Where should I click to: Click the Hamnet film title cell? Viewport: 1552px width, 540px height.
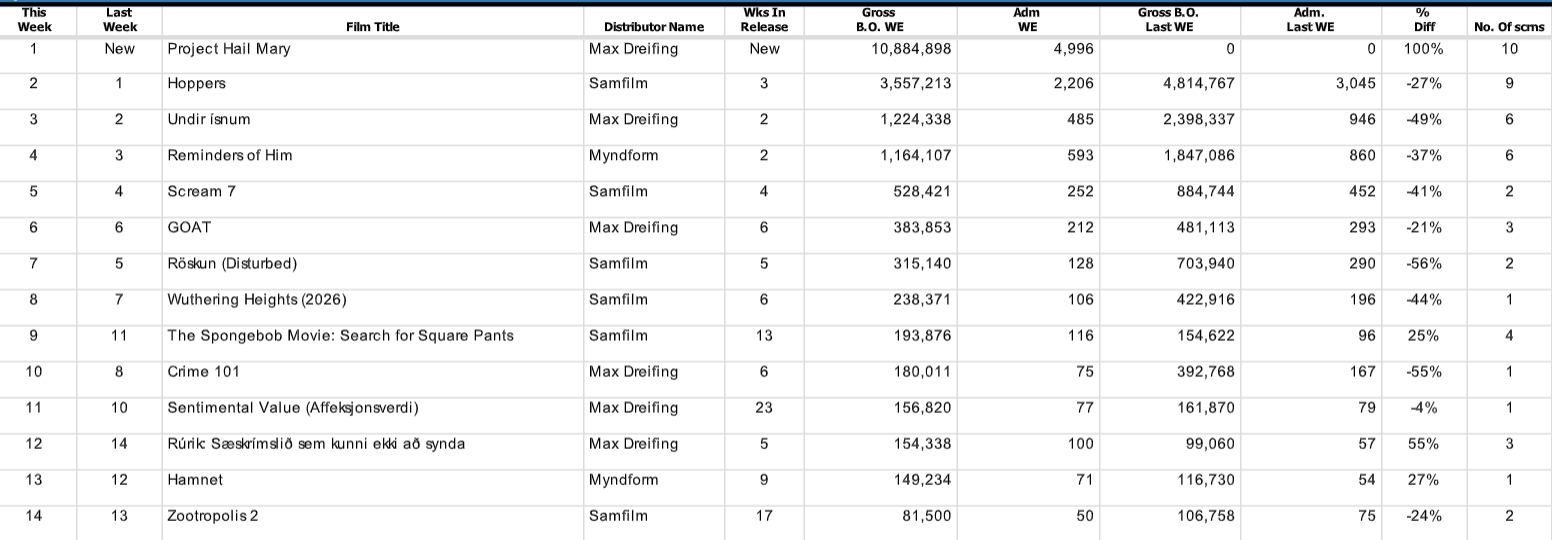click(193, 480)
